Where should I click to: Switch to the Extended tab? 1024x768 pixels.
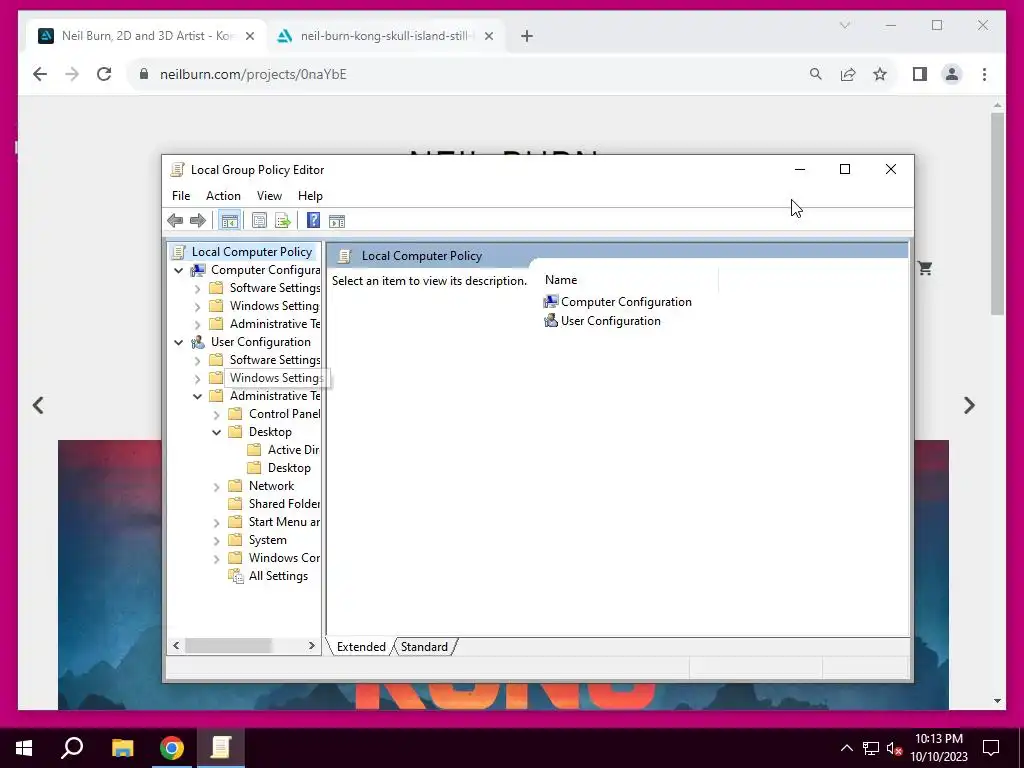(361, 647)
